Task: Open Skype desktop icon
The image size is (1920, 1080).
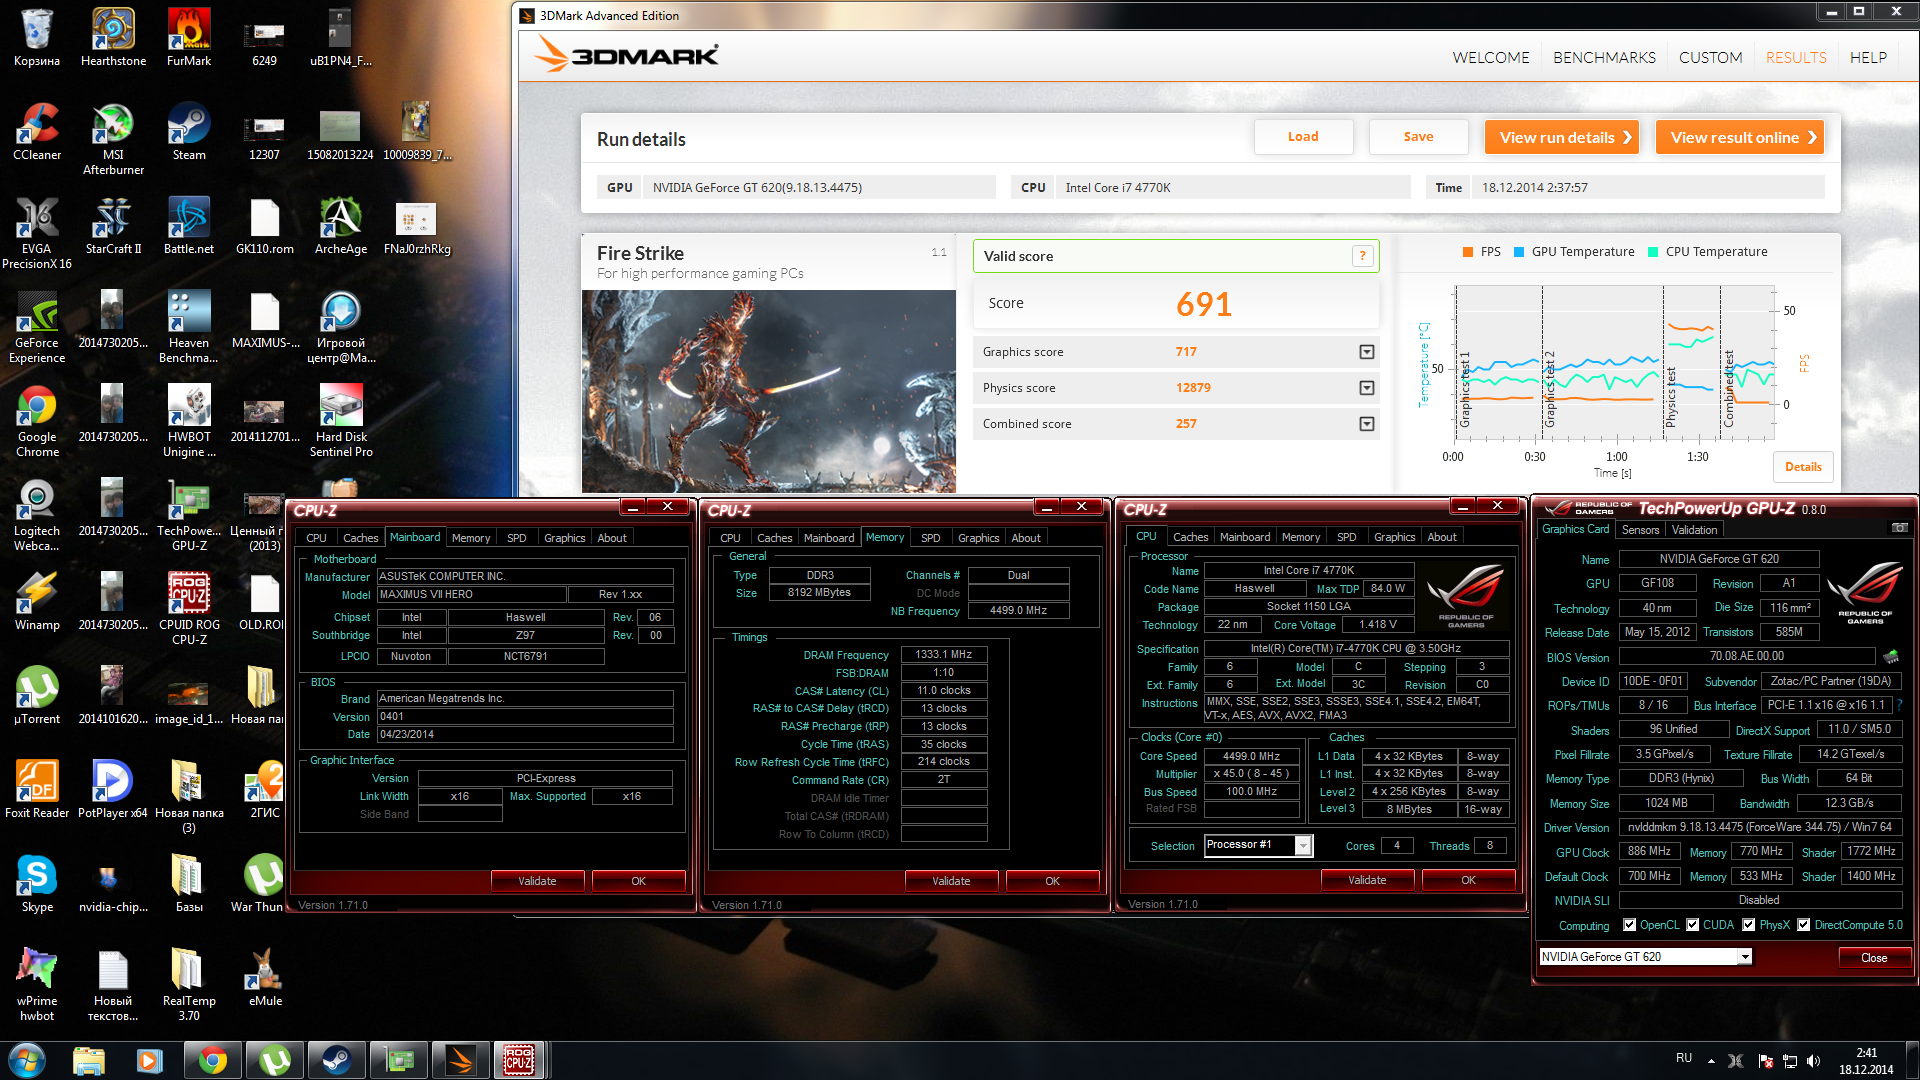Action: pos(37,884)
